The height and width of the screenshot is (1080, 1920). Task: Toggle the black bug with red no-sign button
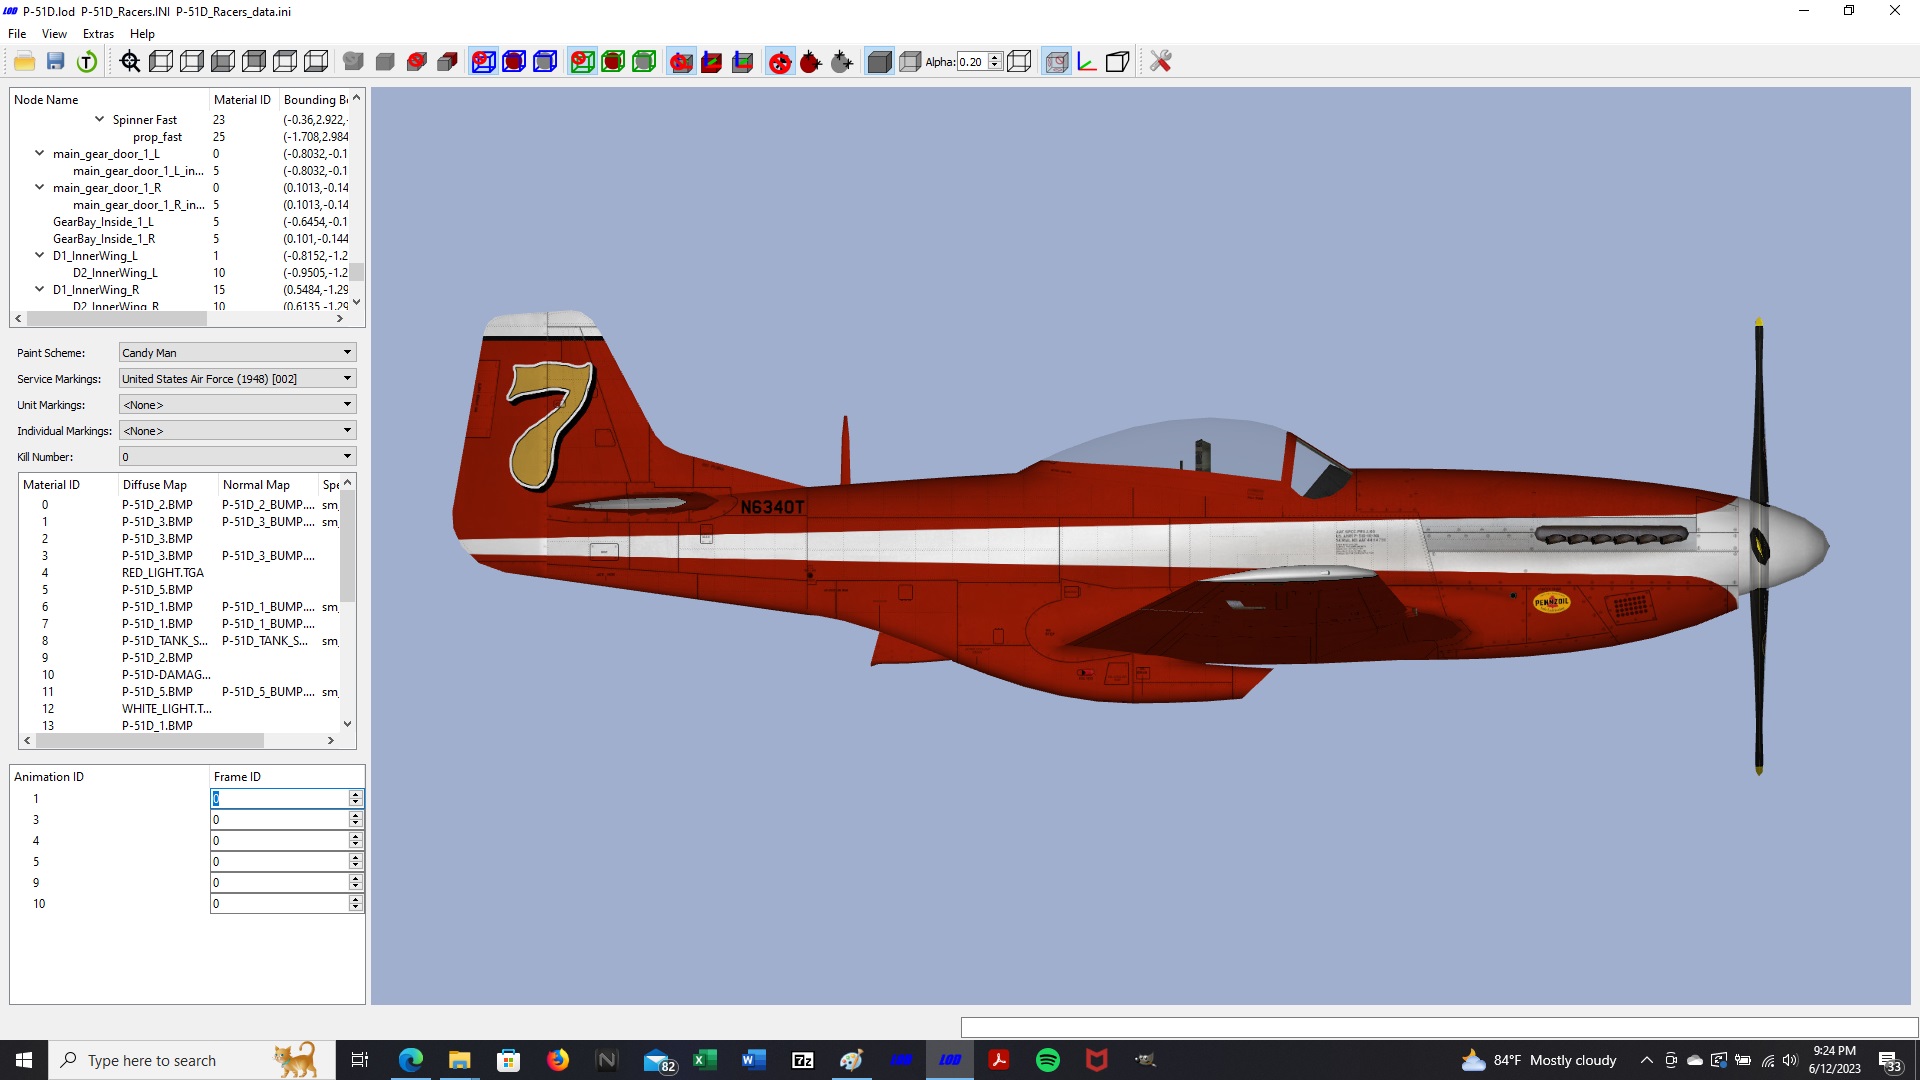coord(780,62)
